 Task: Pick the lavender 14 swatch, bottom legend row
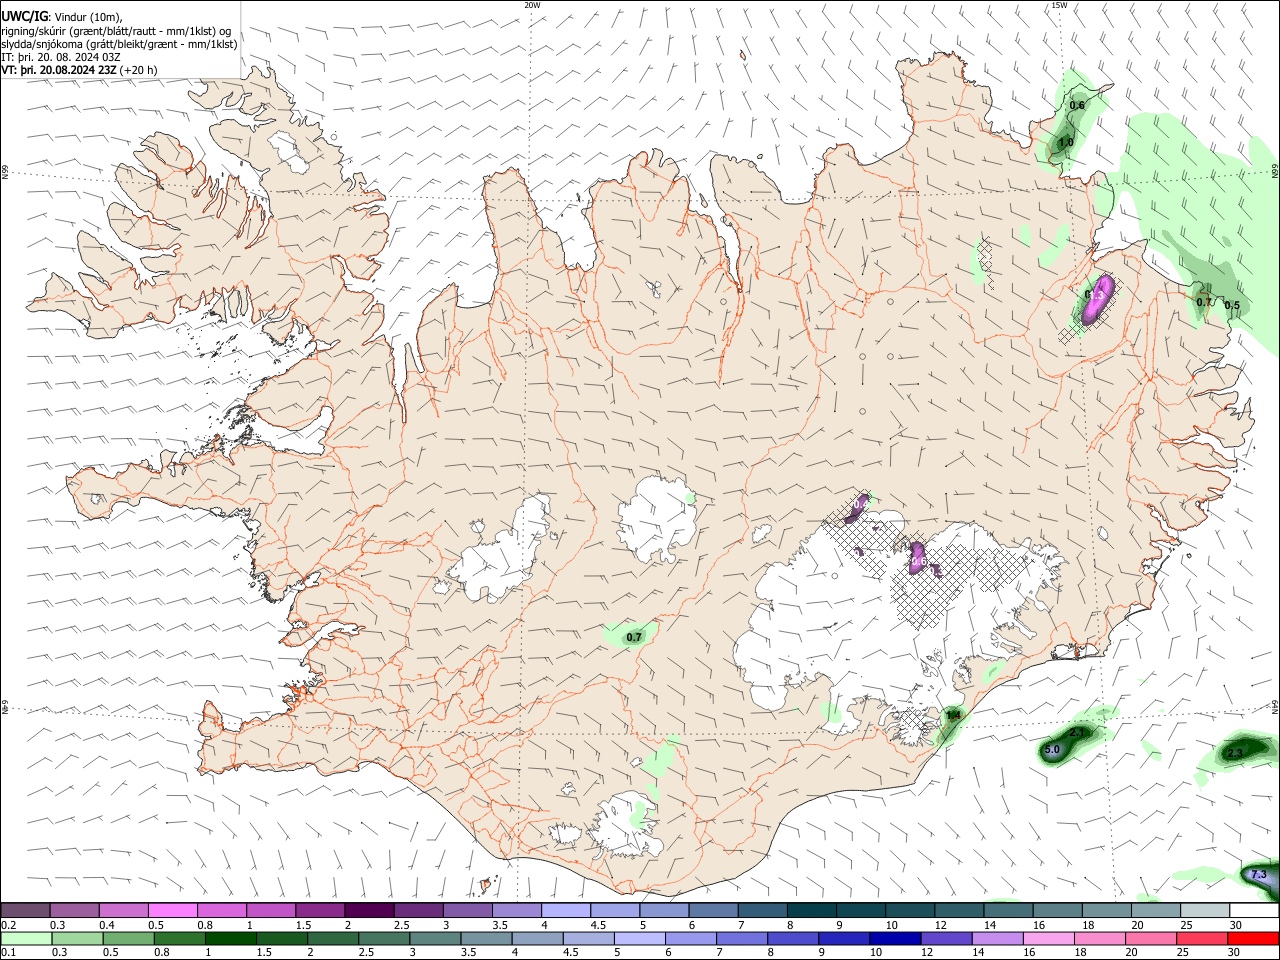[997, 939]
